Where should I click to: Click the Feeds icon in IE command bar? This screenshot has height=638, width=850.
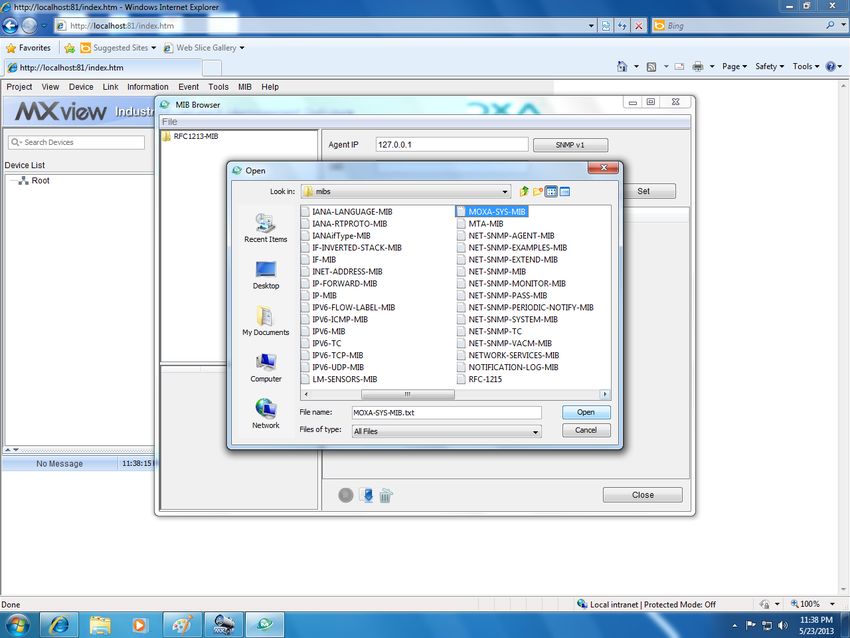click(x=652, y=66)
